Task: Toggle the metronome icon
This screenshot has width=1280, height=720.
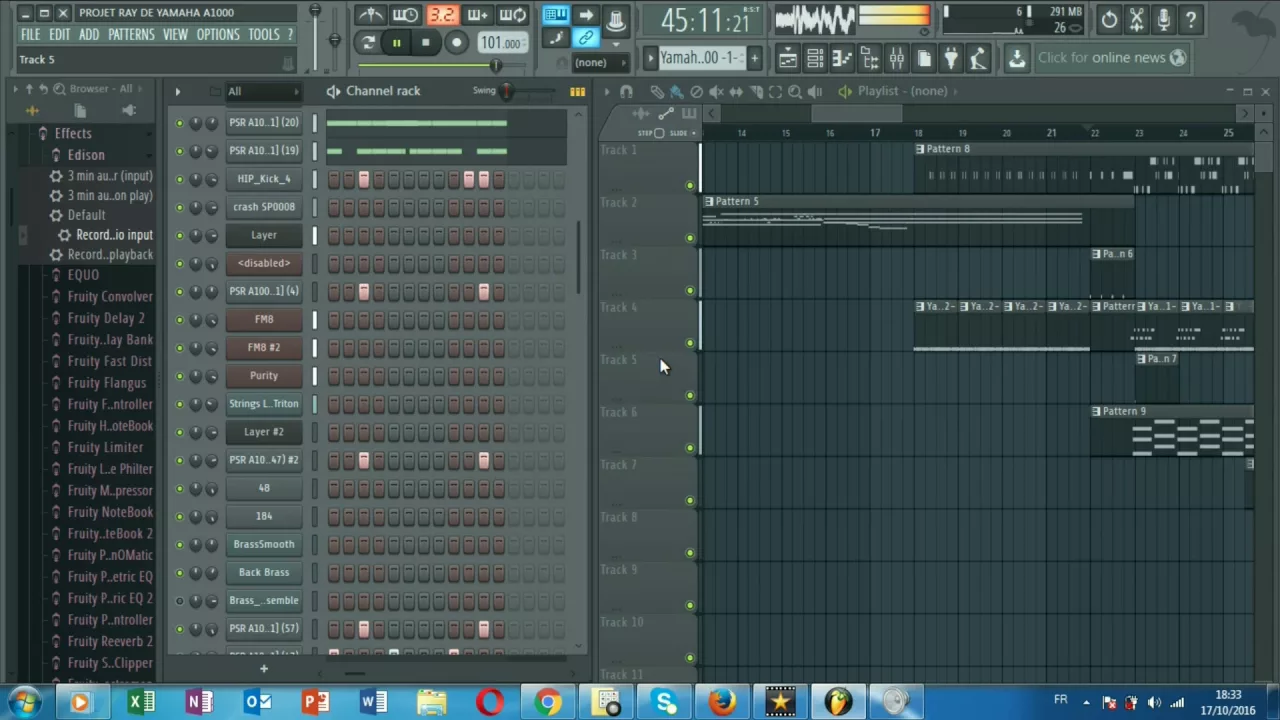Action: [x=371, y=15]
